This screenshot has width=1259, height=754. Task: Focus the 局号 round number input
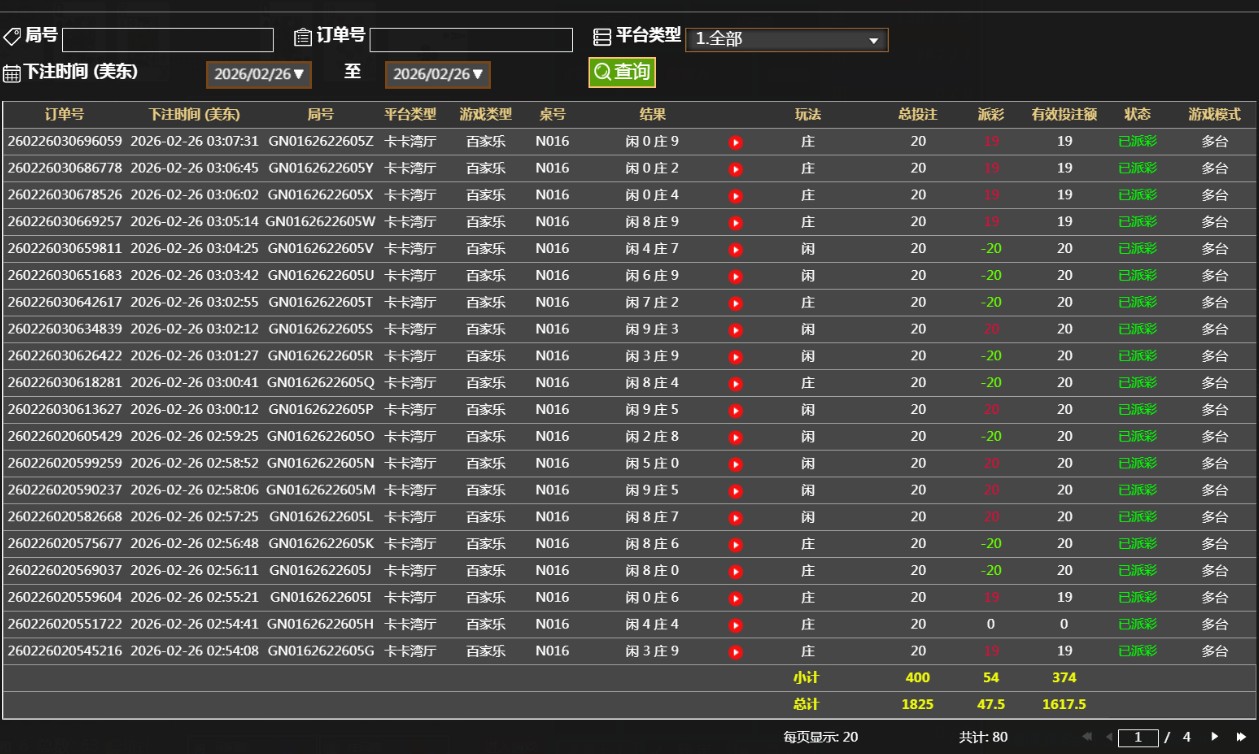168,40
